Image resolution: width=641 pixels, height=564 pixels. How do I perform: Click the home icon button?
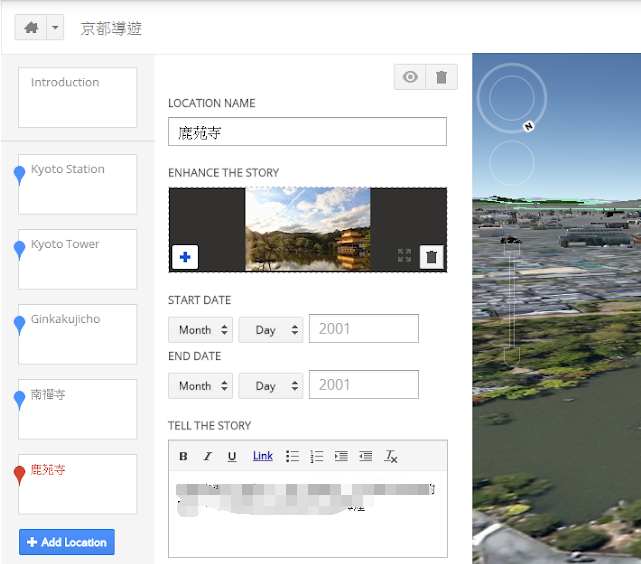(x=31, y=28)
